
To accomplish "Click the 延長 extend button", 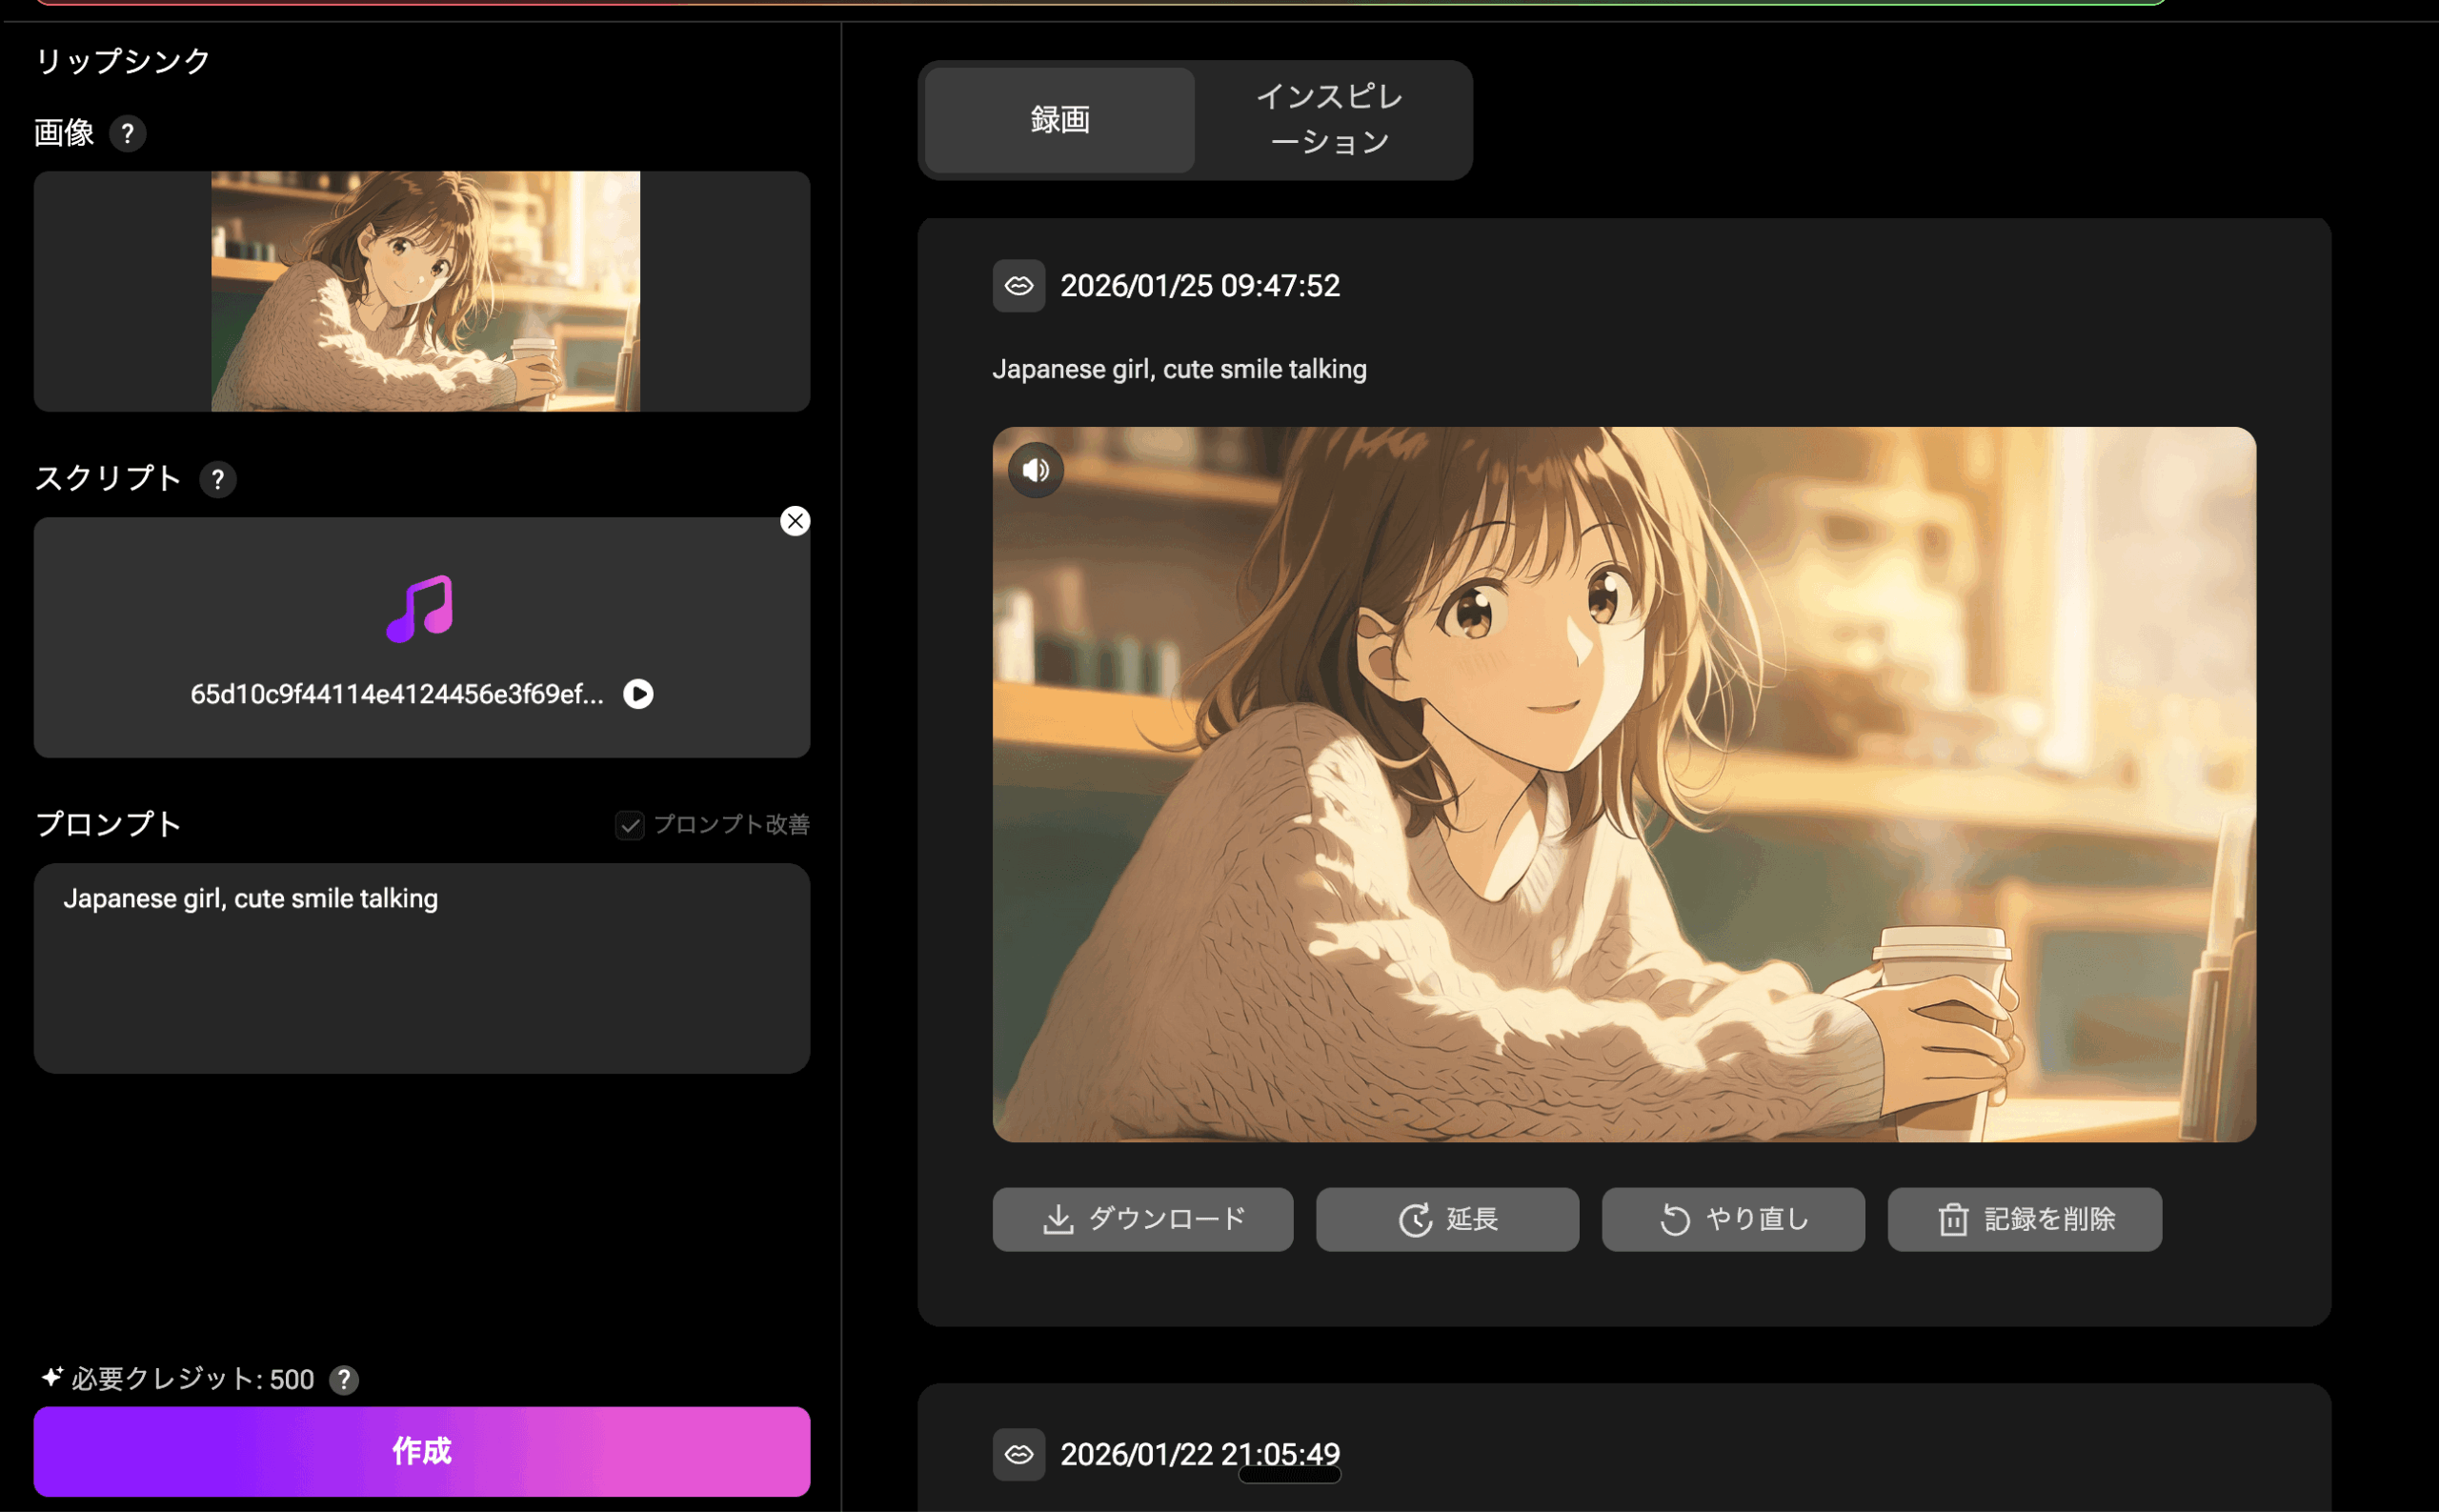I will click(x=1447, y=1219).
